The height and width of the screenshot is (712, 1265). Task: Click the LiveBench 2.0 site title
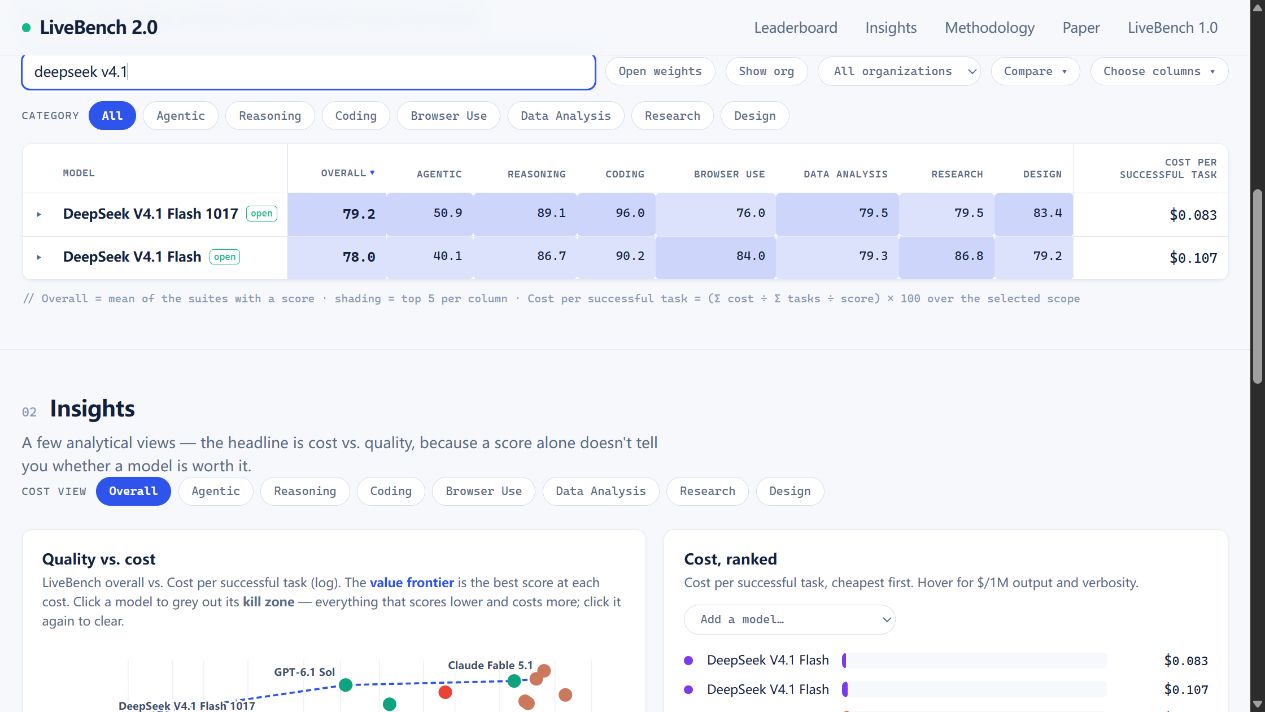(x=99, y=28)
